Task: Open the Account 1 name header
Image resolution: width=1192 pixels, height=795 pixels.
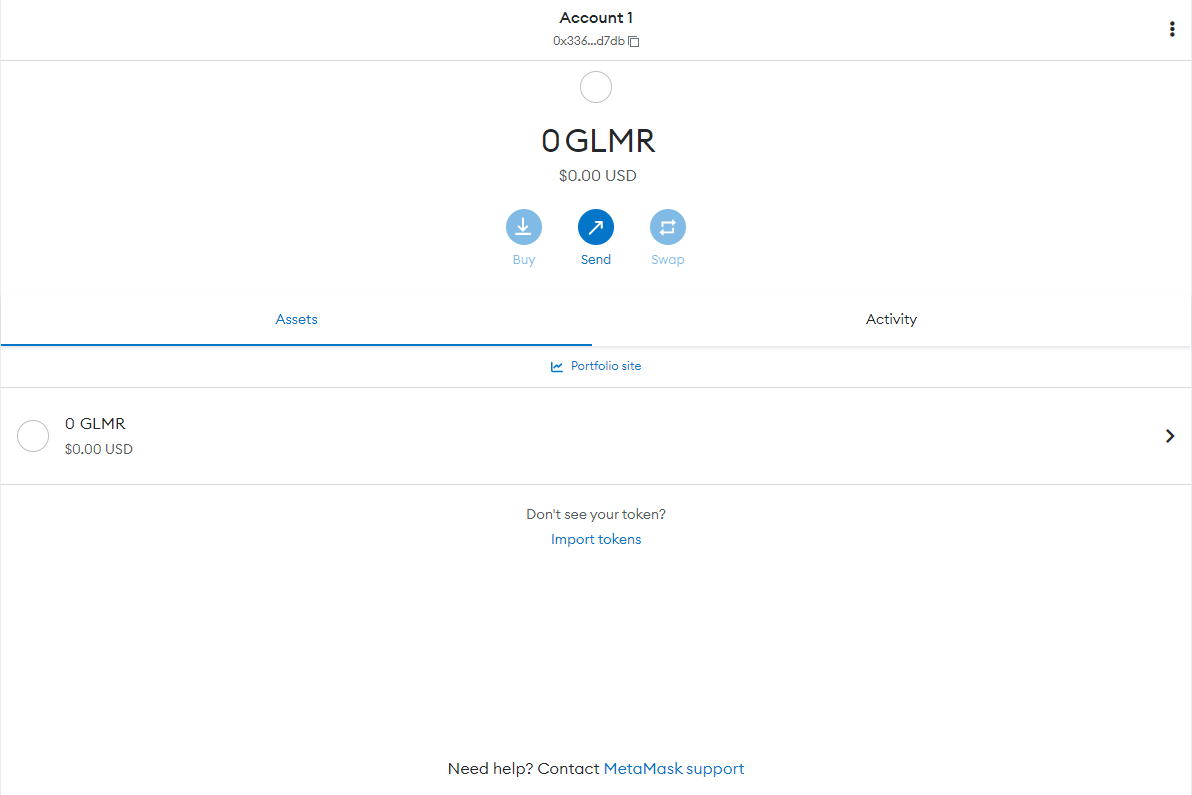Action: (x=596, y=17)
